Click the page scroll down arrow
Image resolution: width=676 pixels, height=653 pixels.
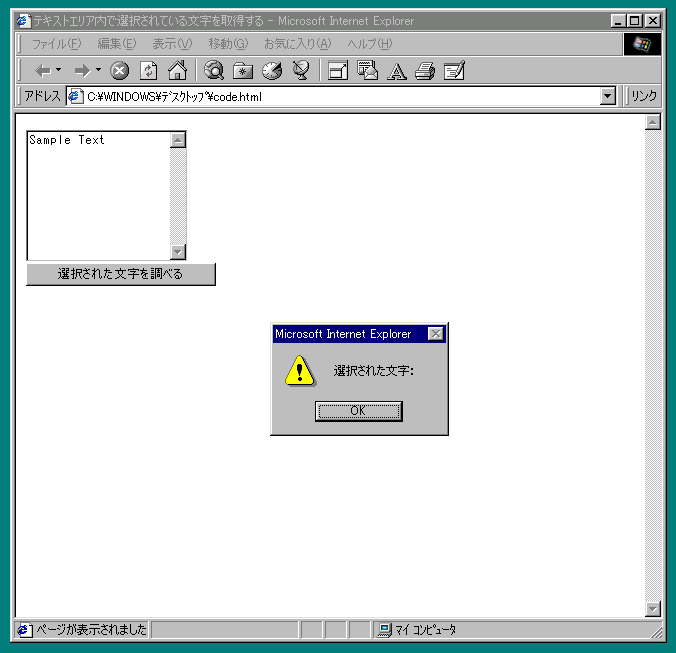653,609
